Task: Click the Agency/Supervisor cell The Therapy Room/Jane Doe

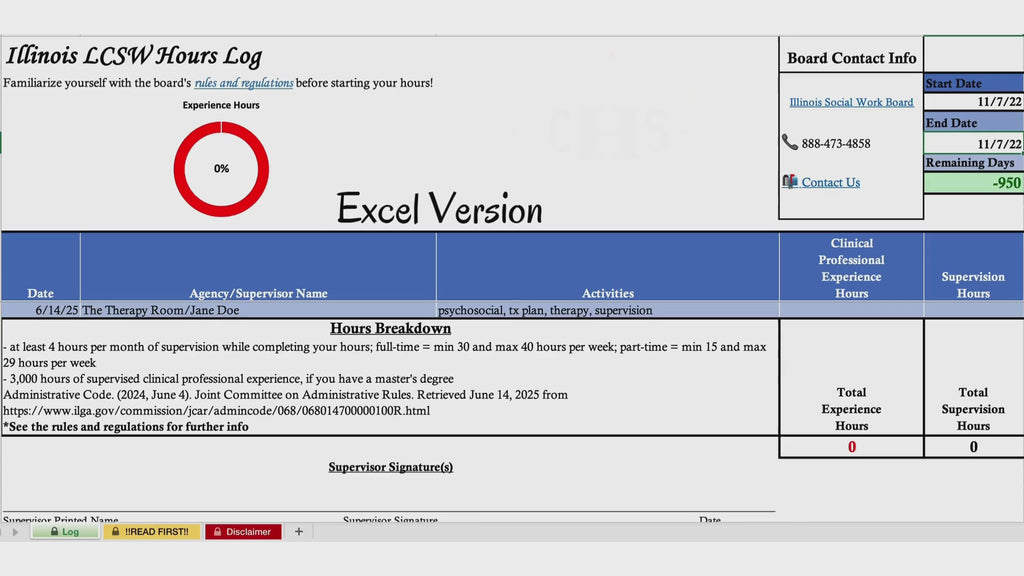Action: point(258,310)
